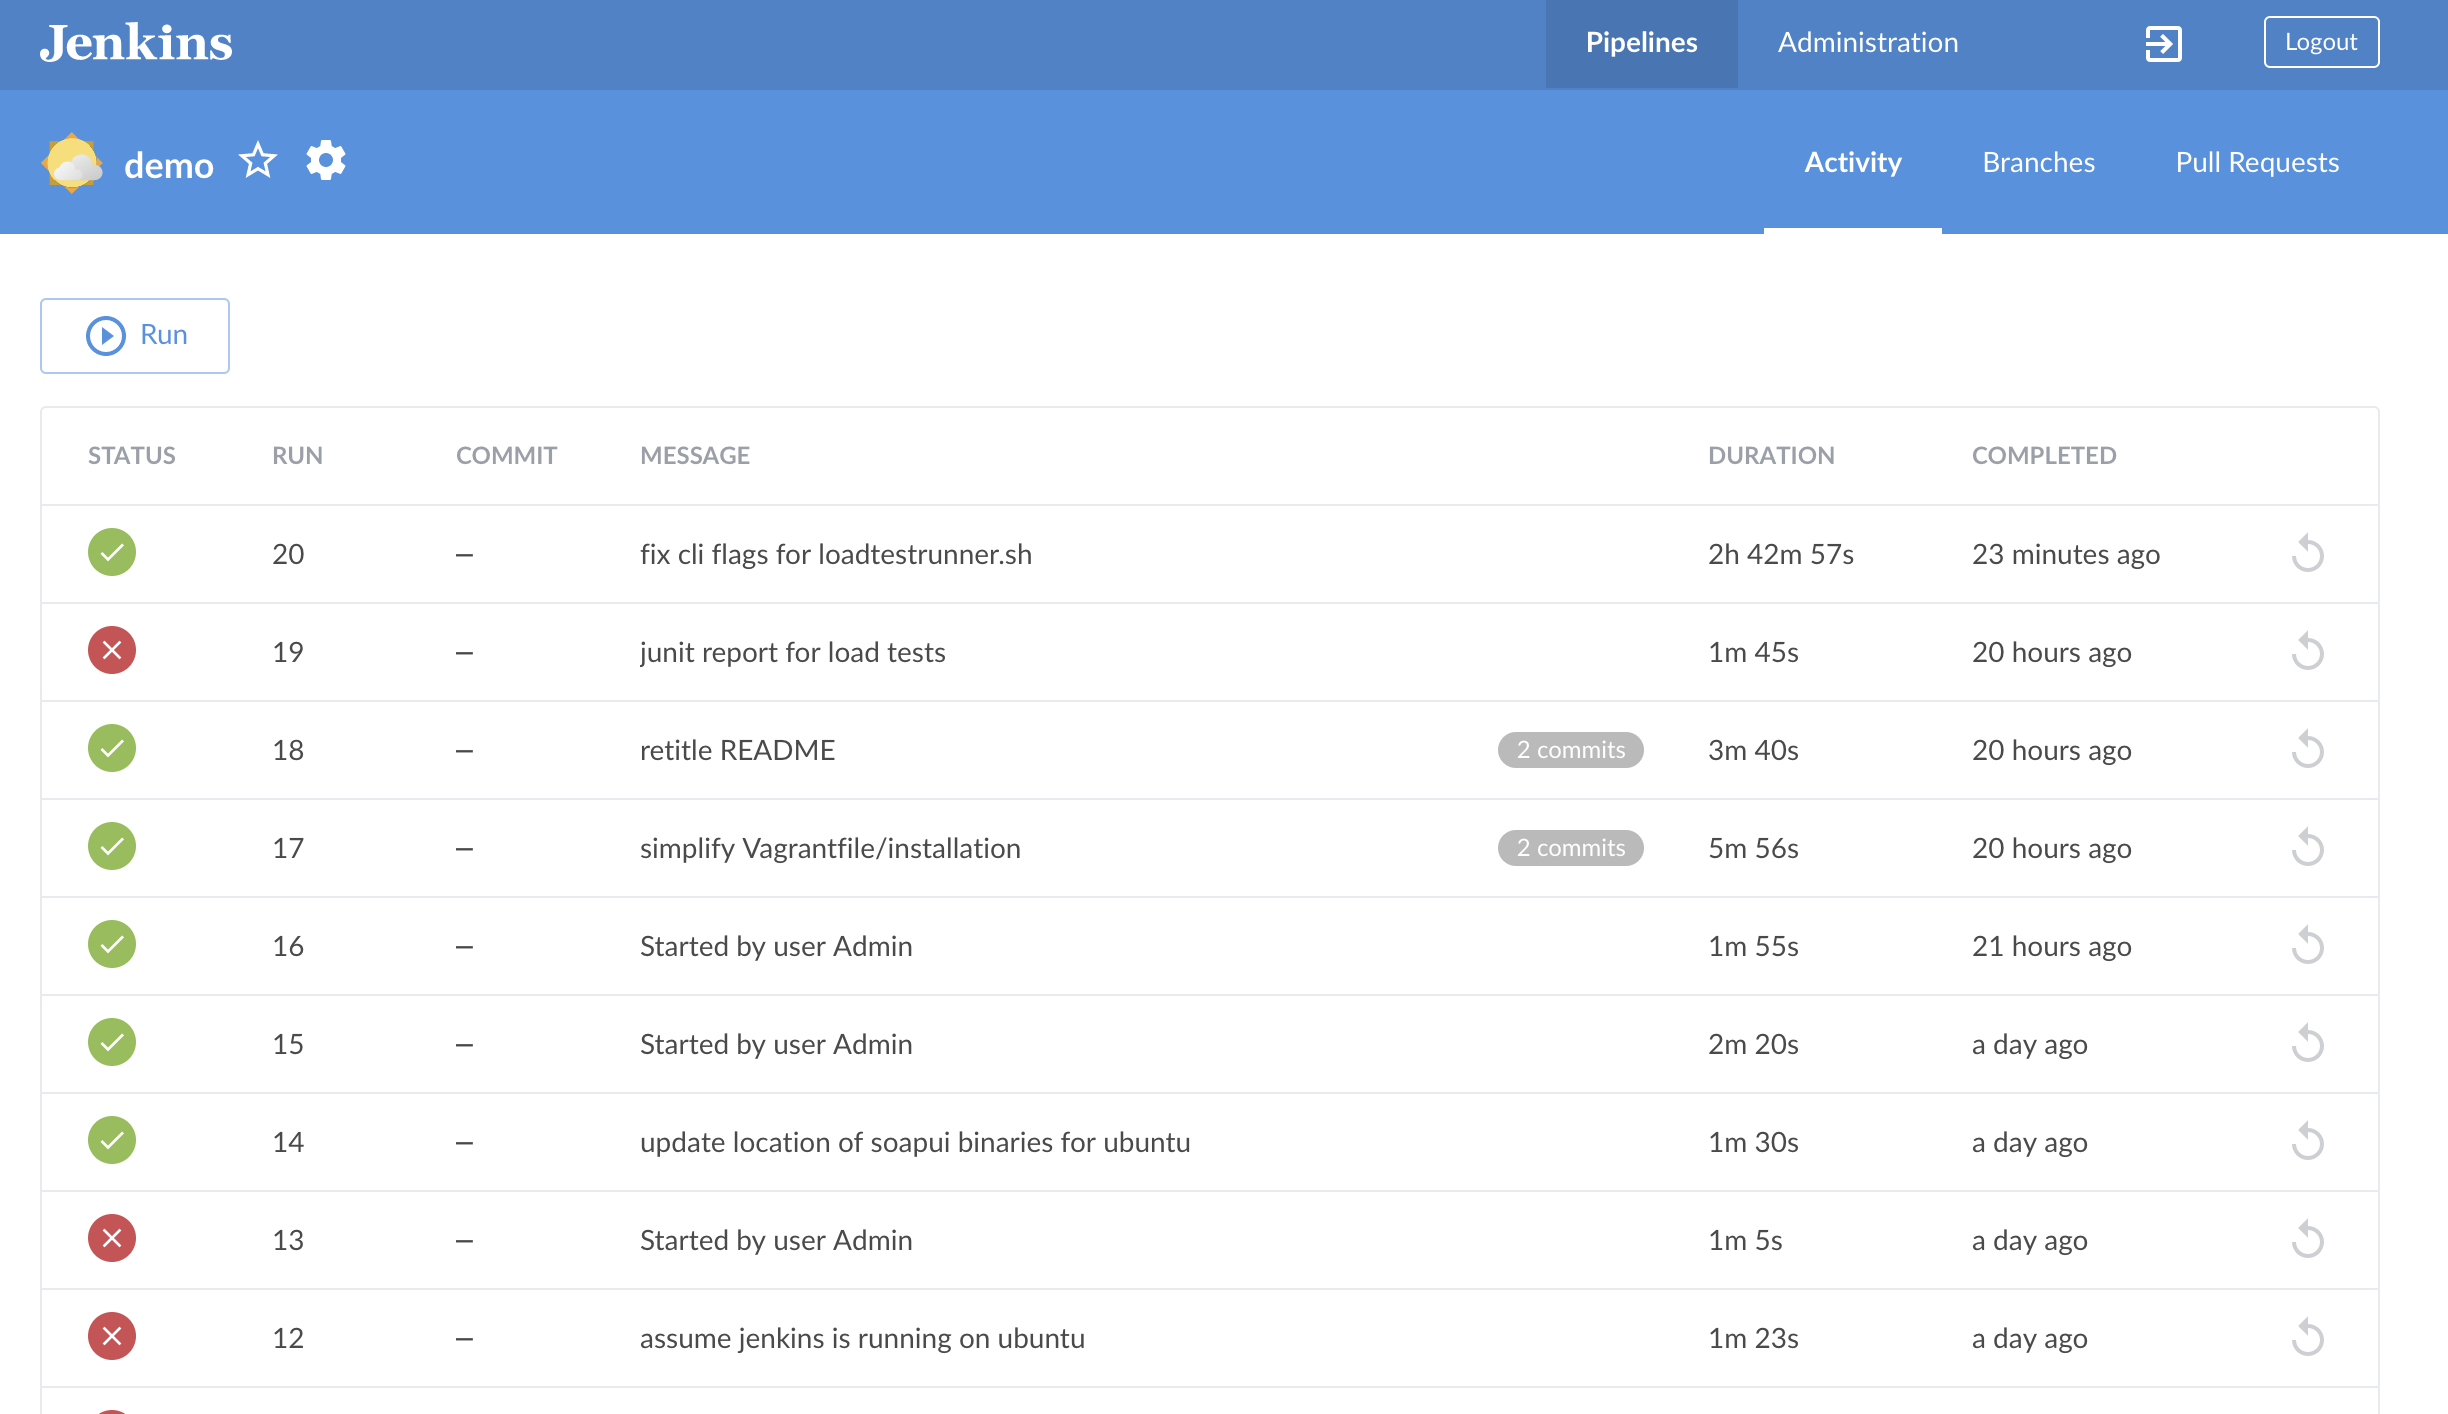The image size is (2448, 1414).
Task: Select the Activity tab
Action: pos(1852,162)
